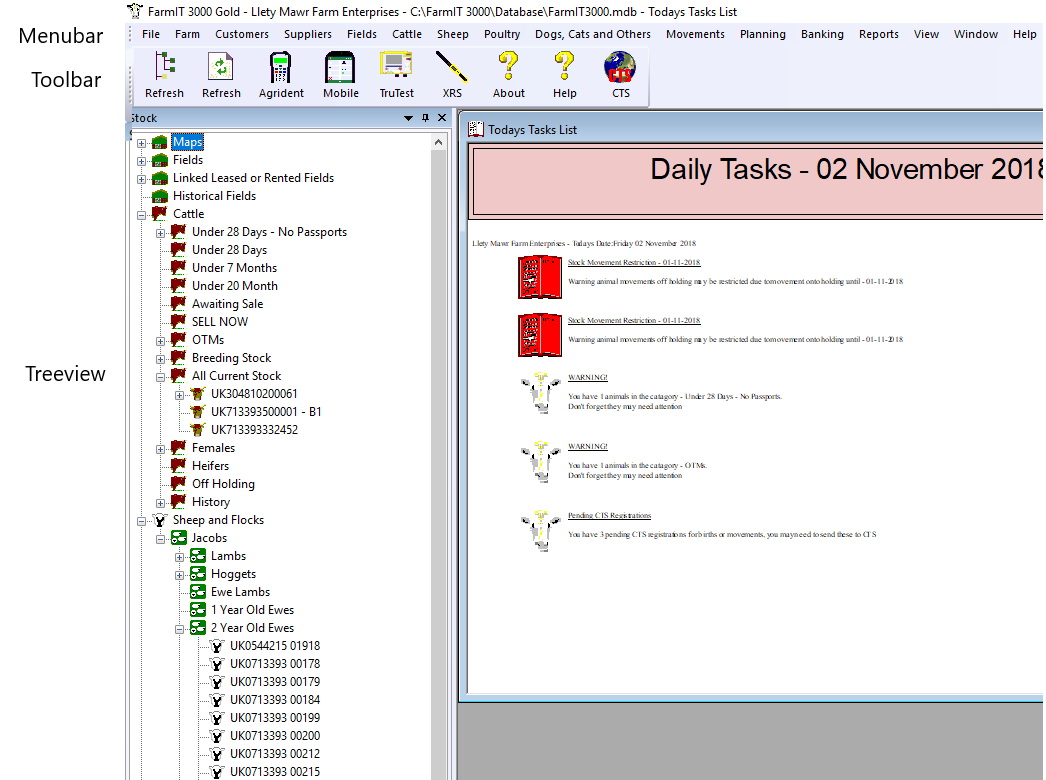Open the Window menu
Image resolution: width=1046 pixels, height=780 pixels.
pos(975,34)
